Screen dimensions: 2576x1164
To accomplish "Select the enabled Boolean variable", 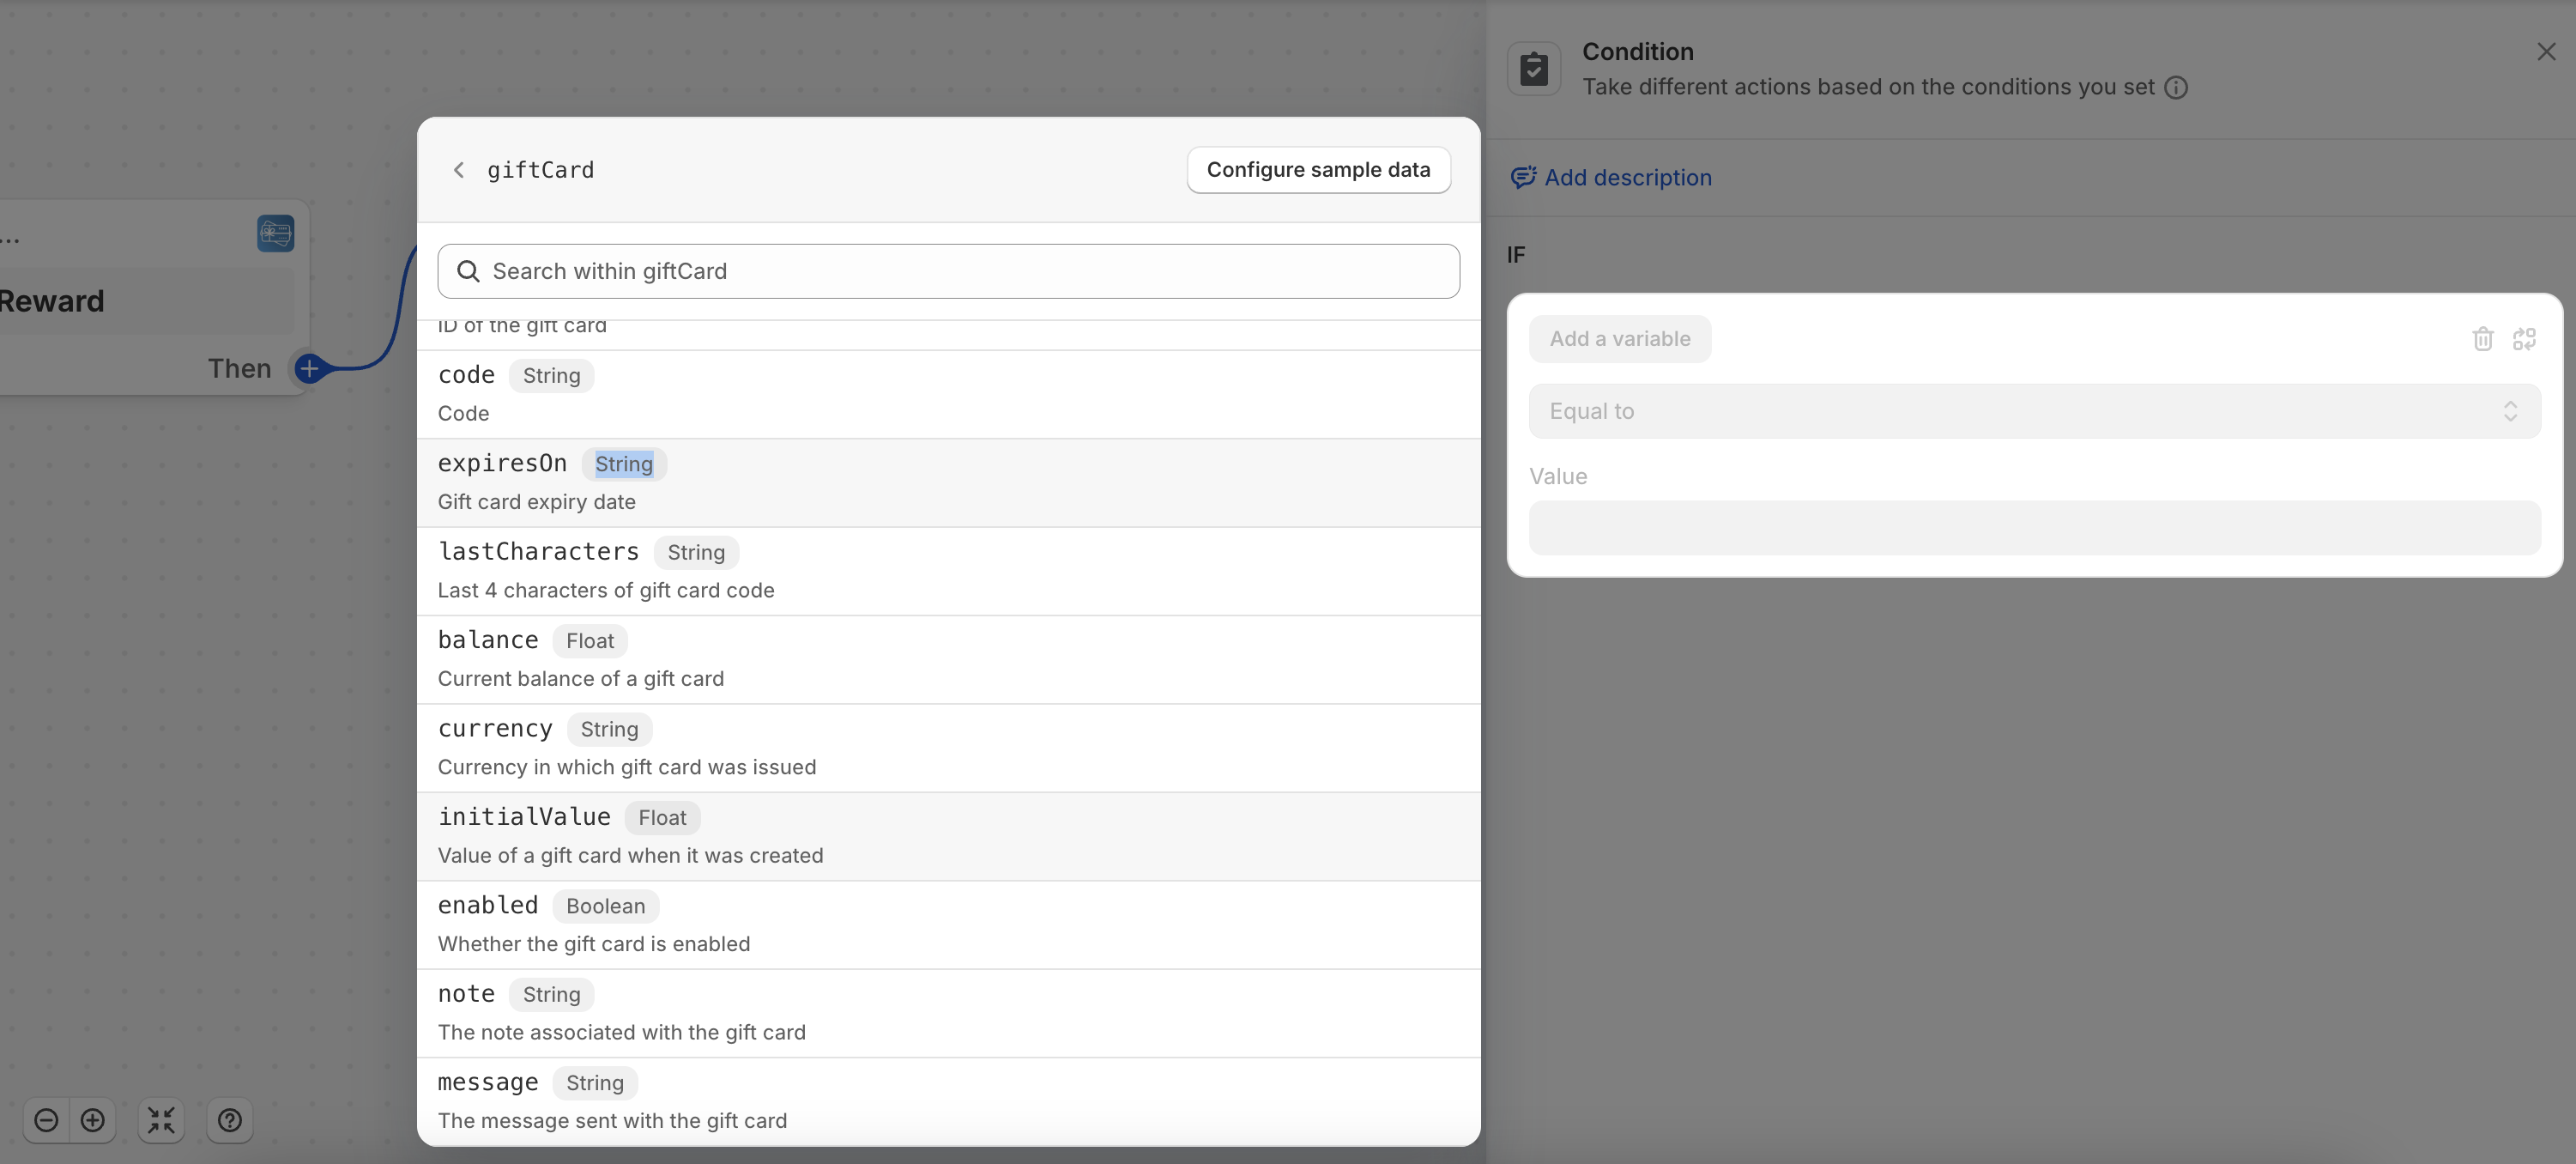I will [x=948, y=924].
